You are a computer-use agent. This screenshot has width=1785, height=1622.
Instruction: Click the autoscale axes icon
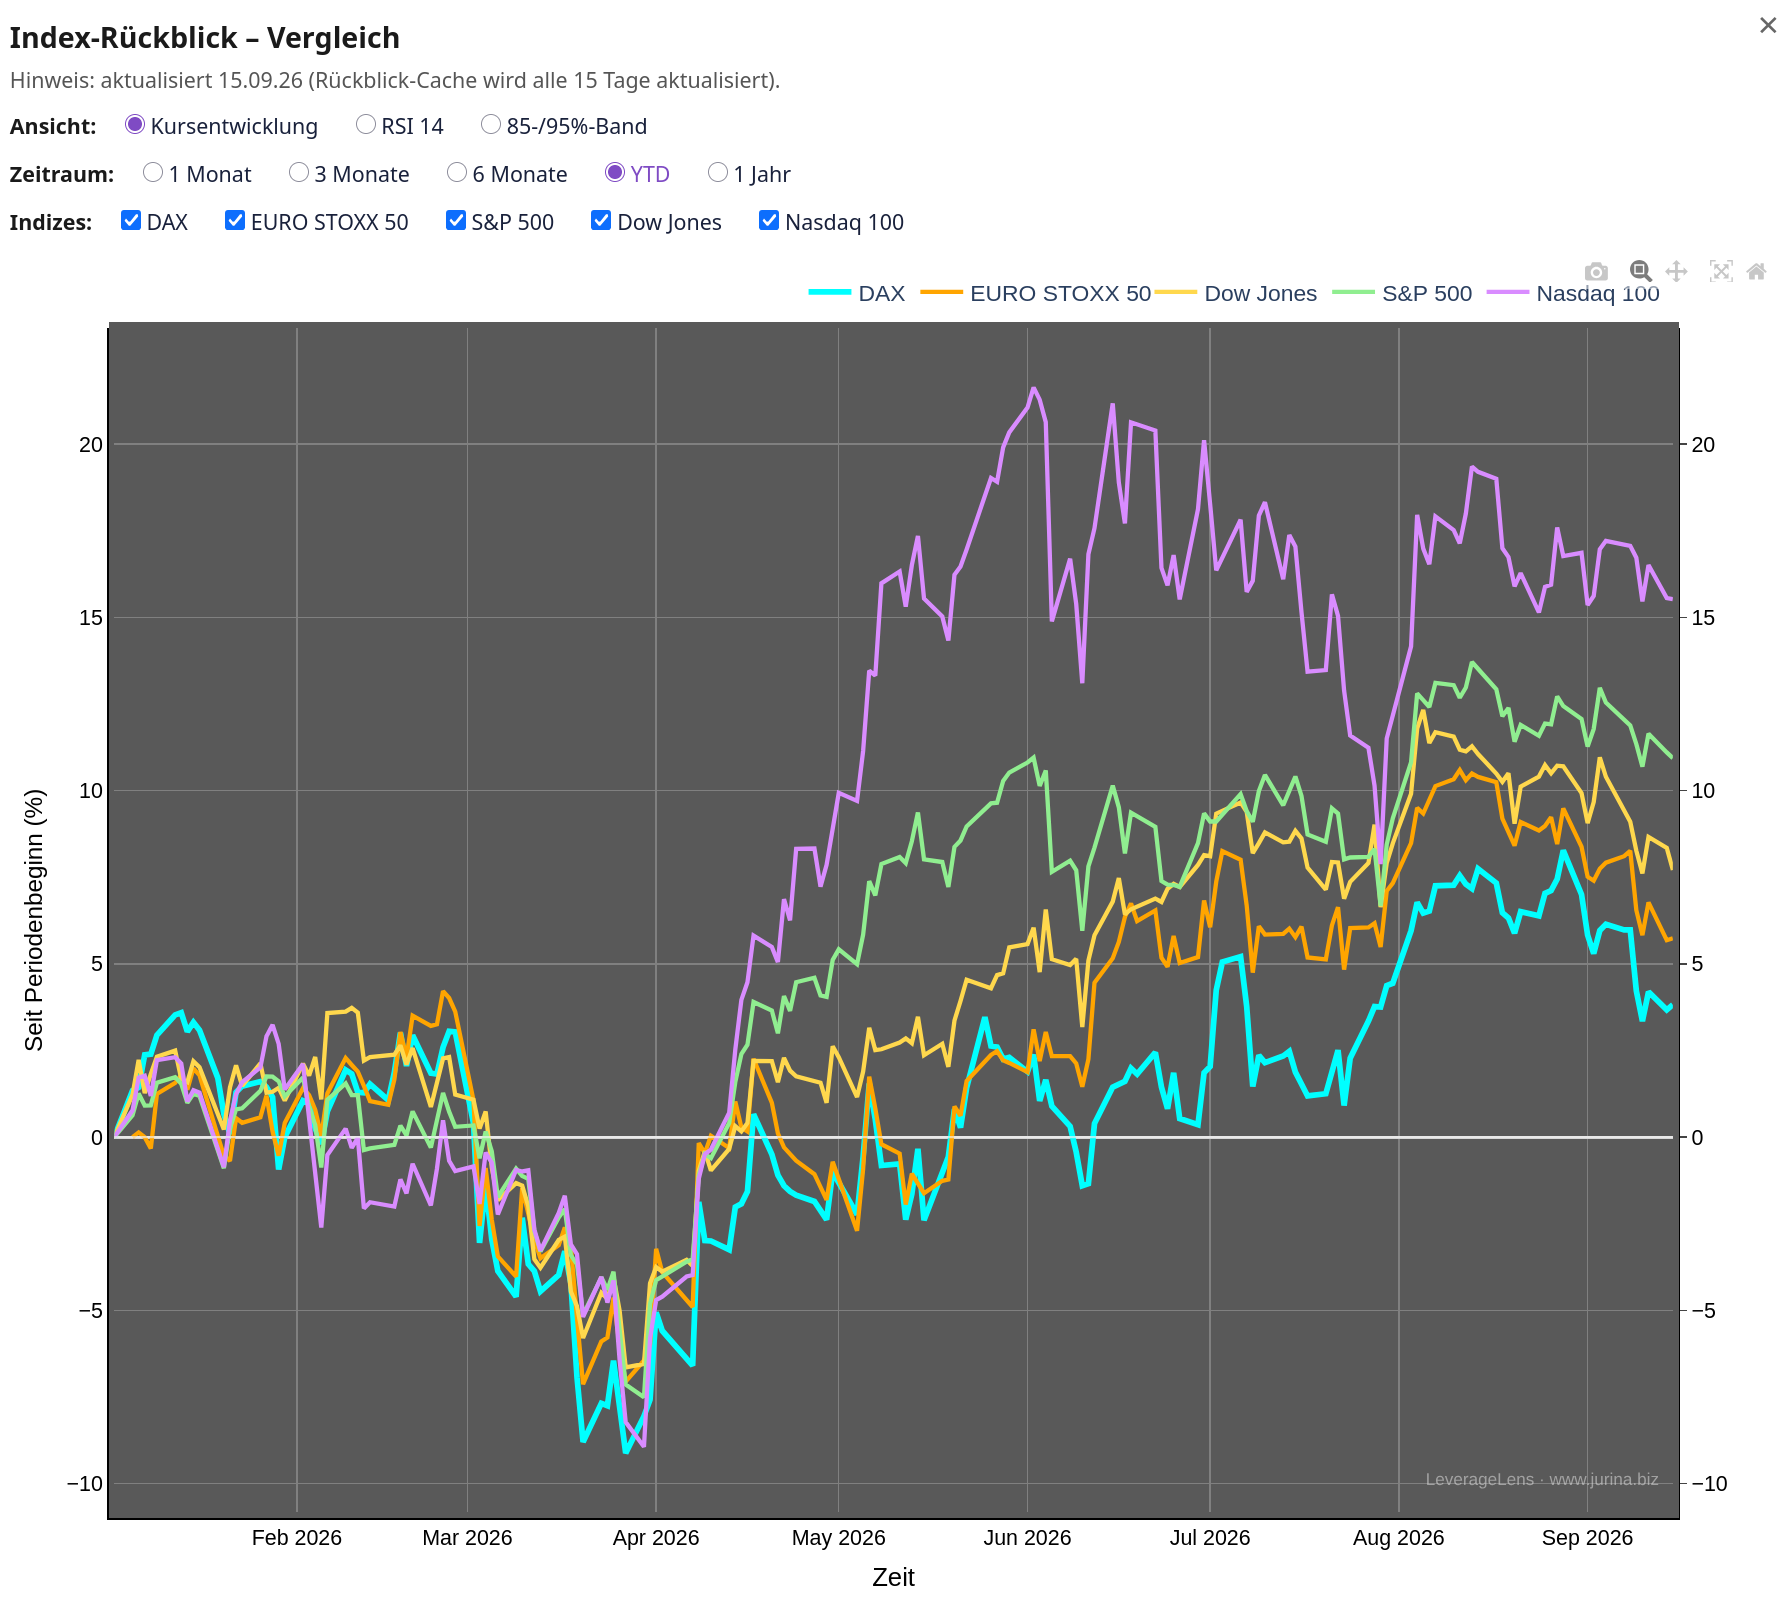point(1721,271)
